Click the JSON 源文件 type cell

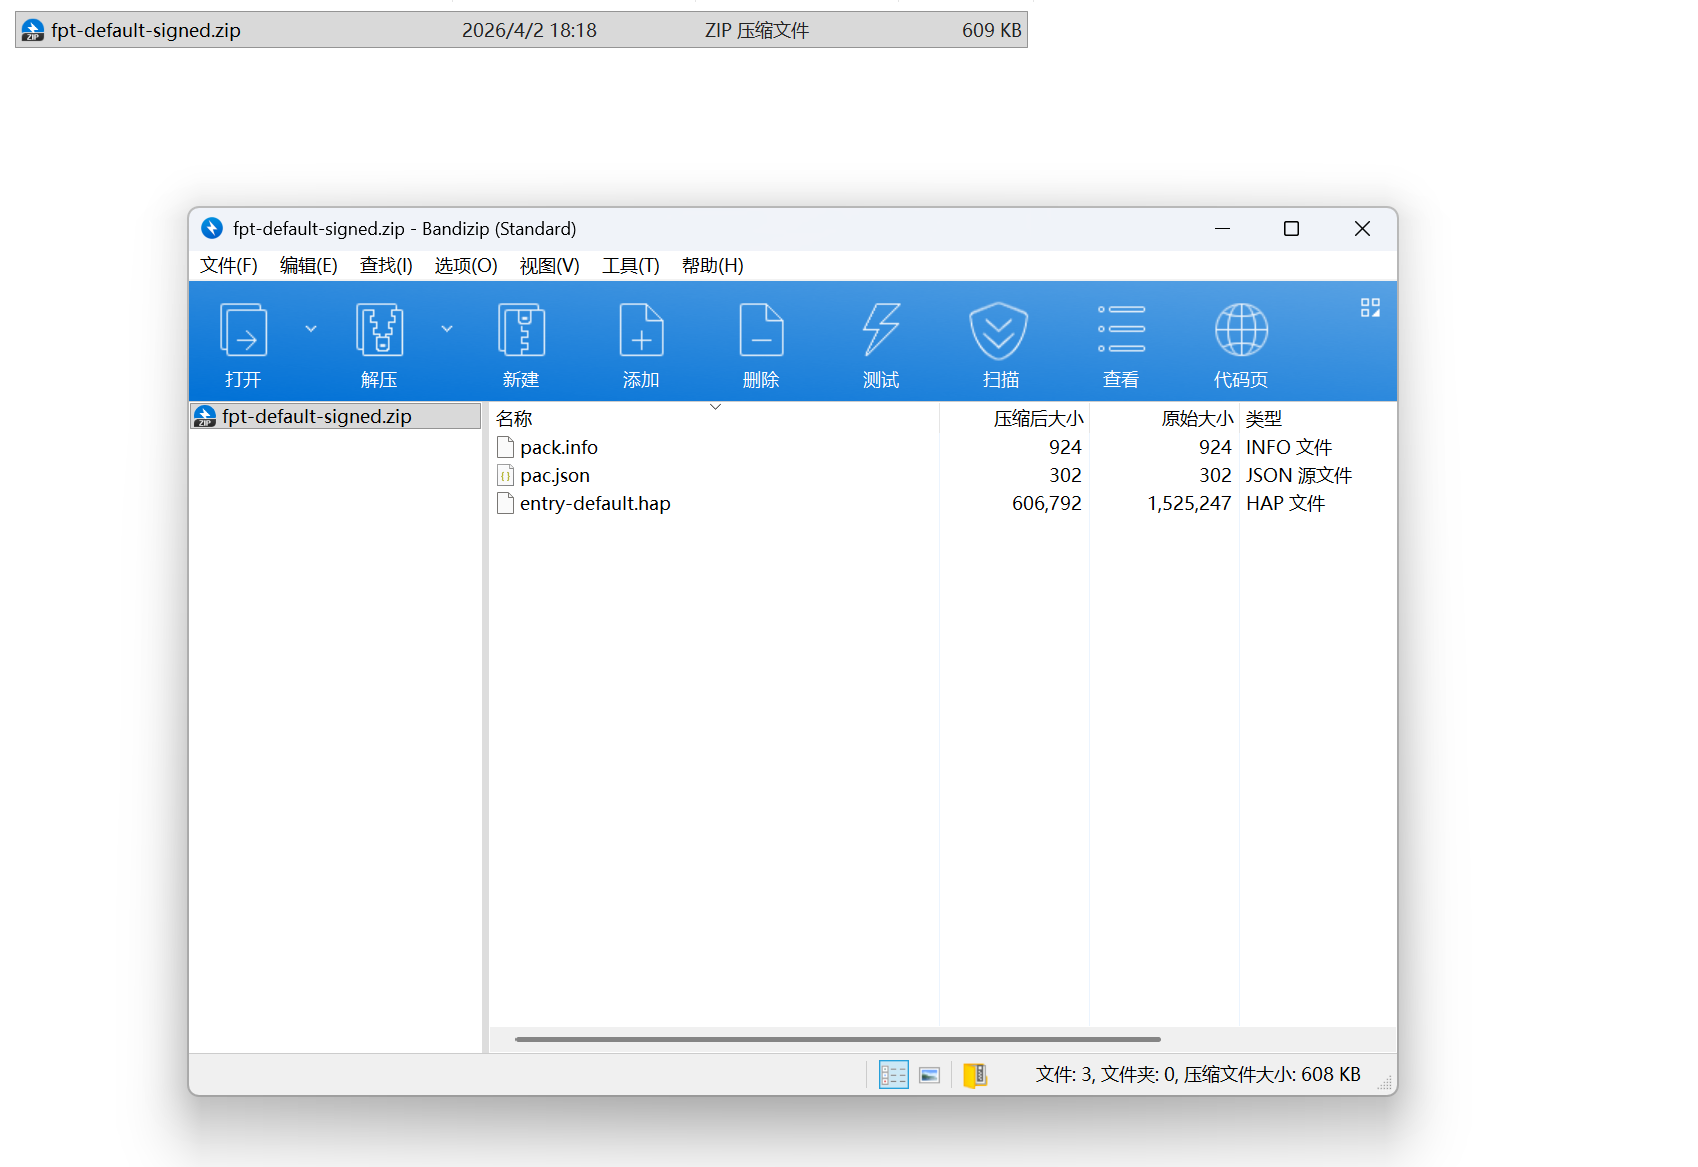point(1299,475)
